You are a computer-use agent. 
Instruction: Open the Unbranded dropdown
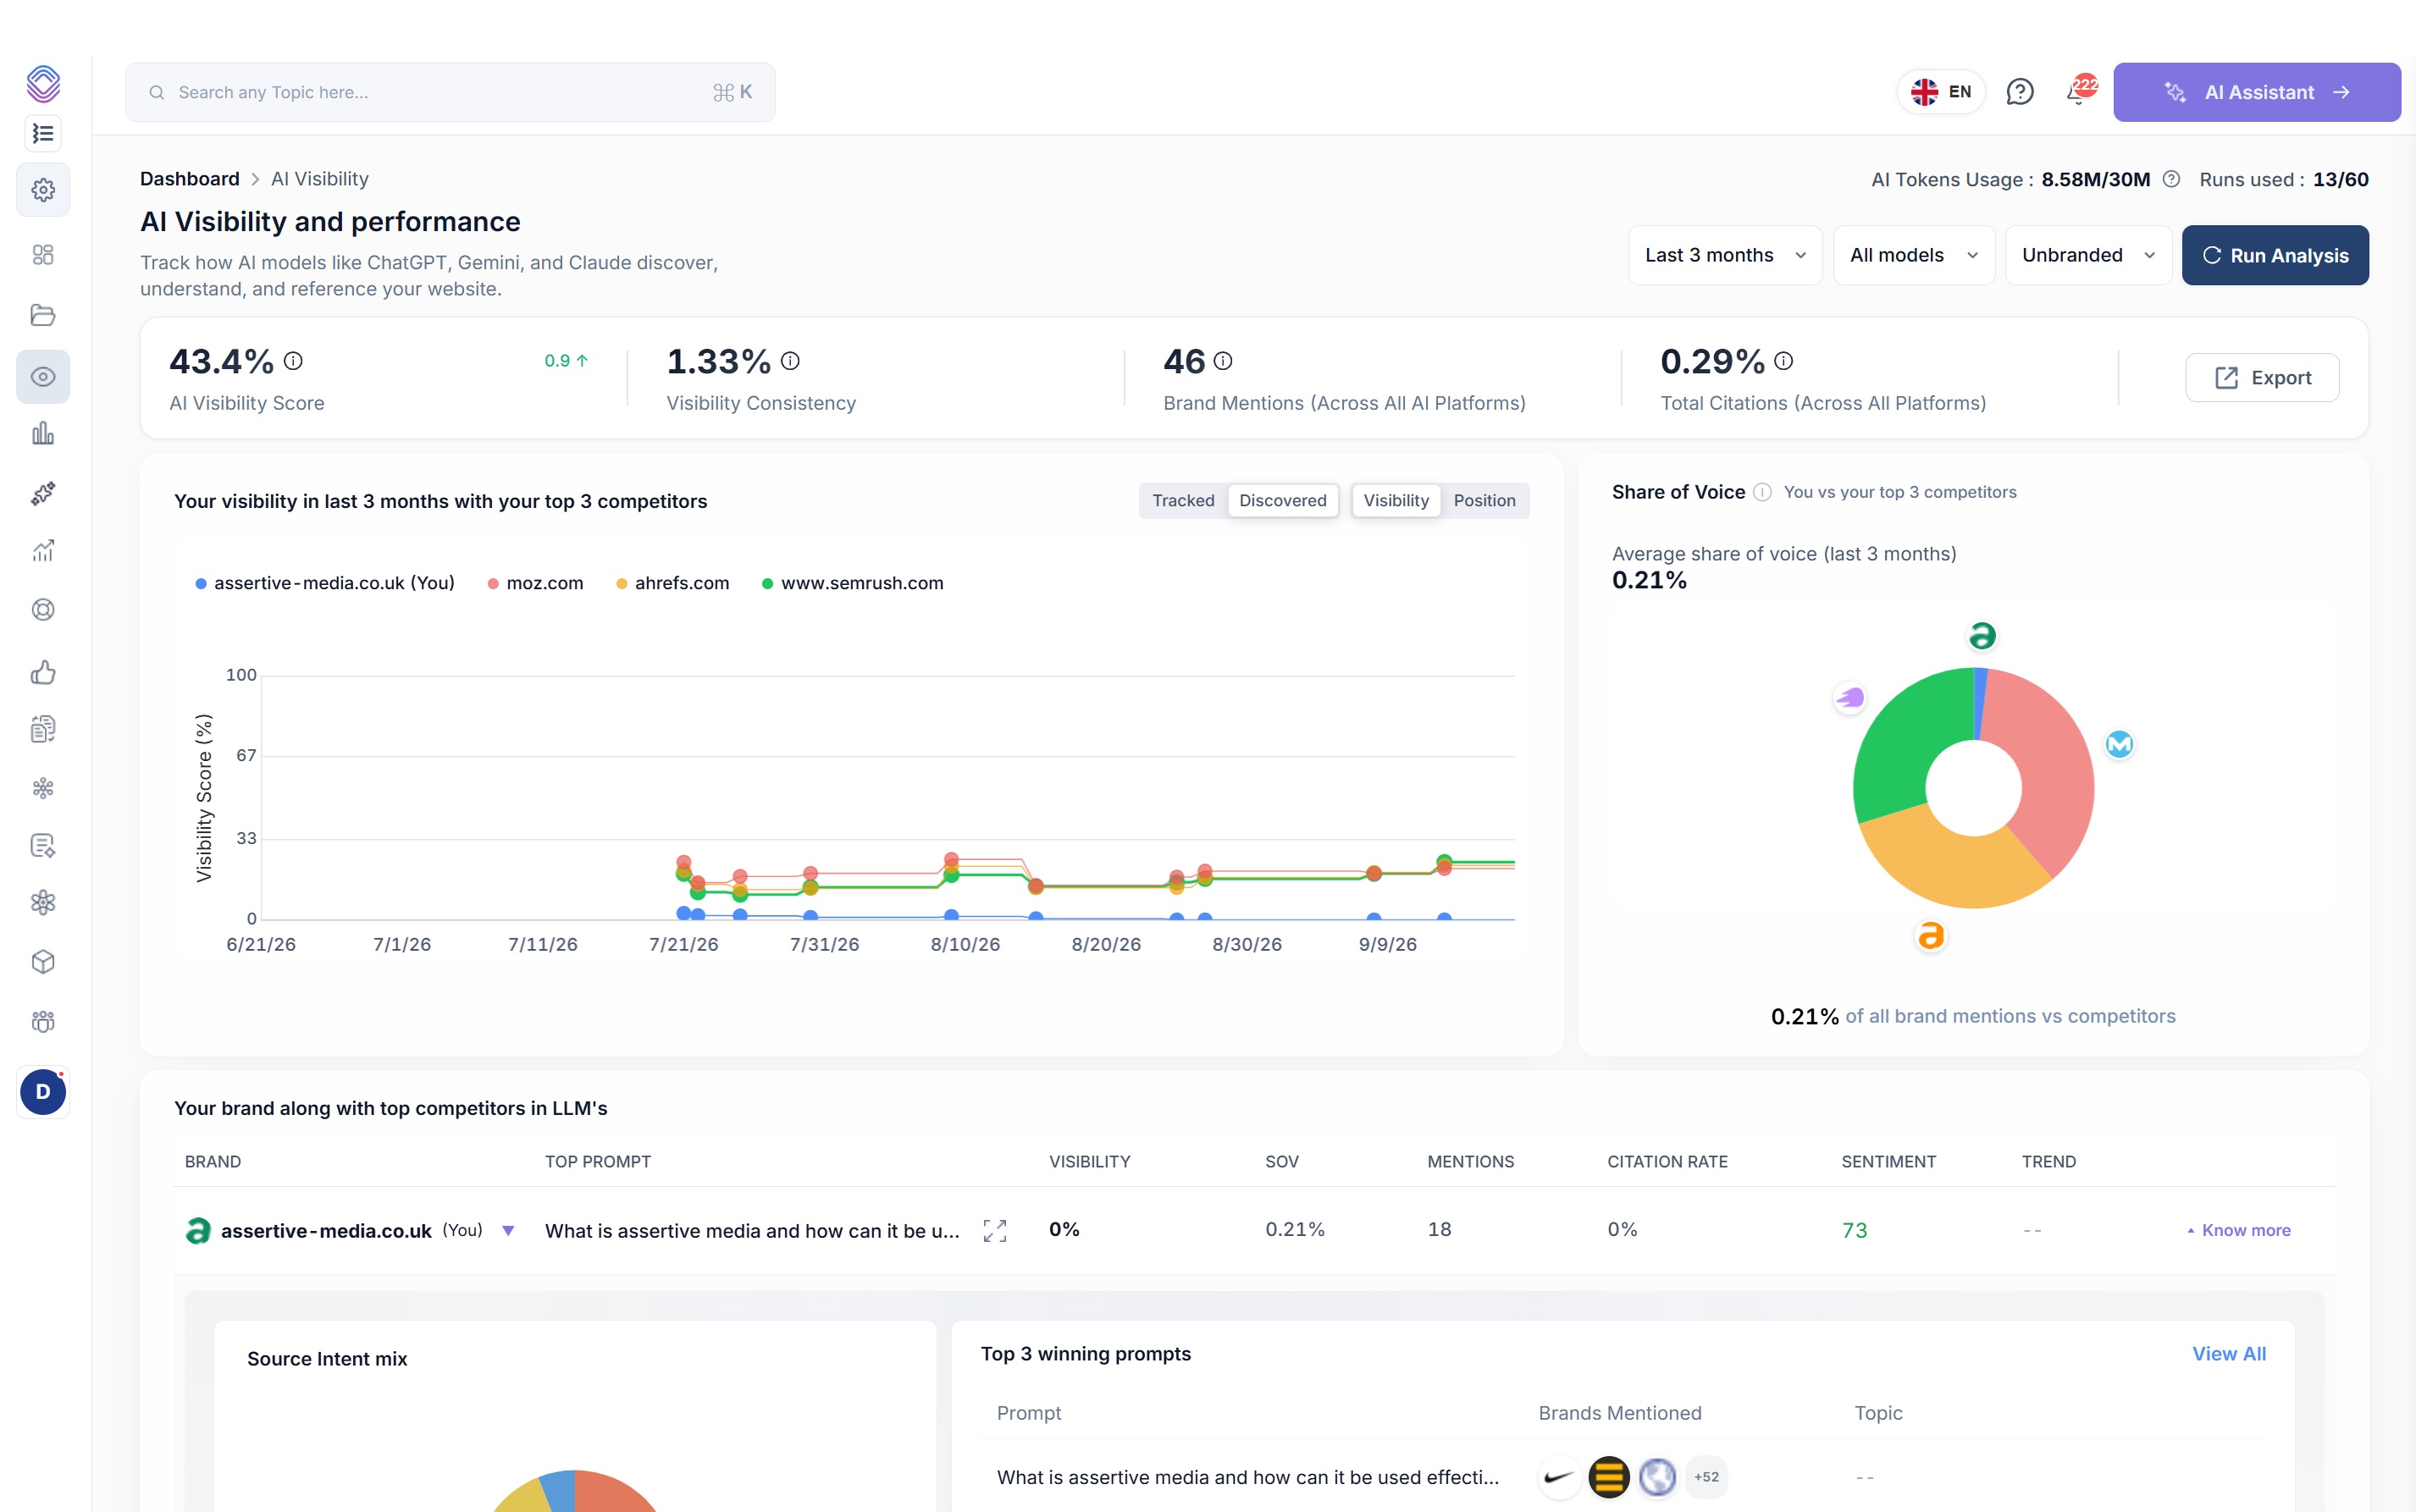2088,255
